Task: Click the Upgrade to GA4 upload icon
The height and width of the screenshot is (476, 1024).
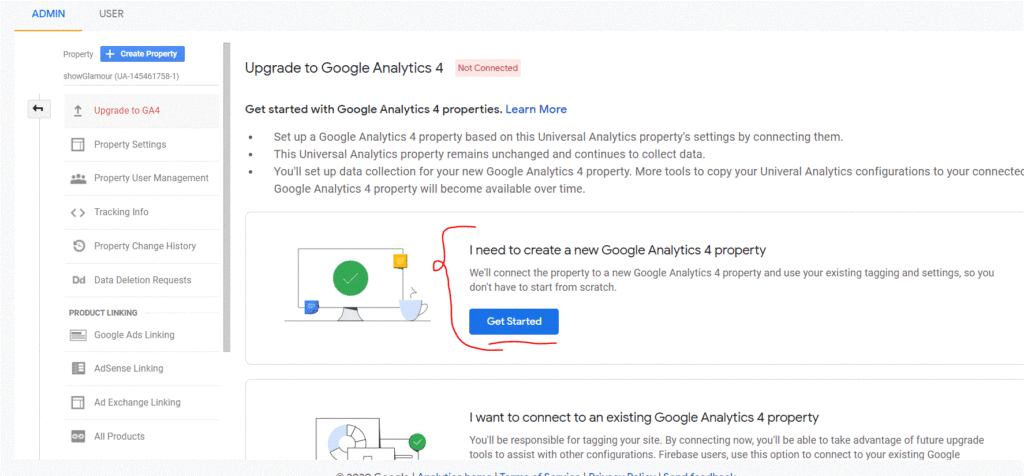Action: coord(78,111)
